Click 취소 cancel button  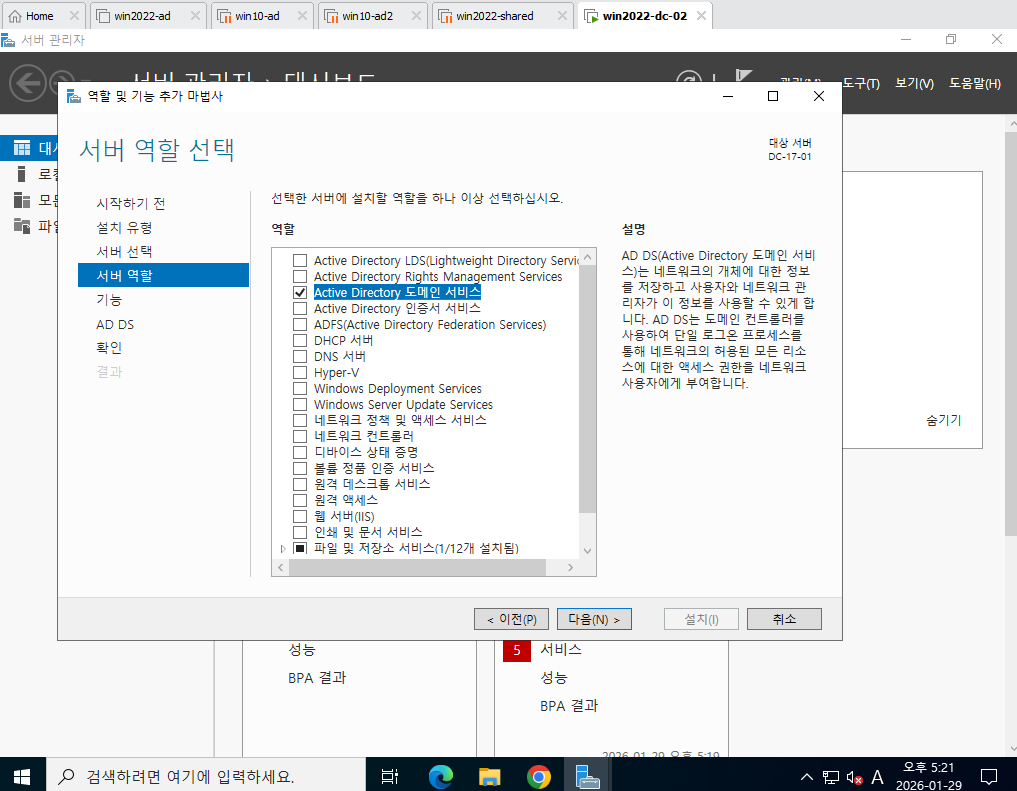click(784, 619)
